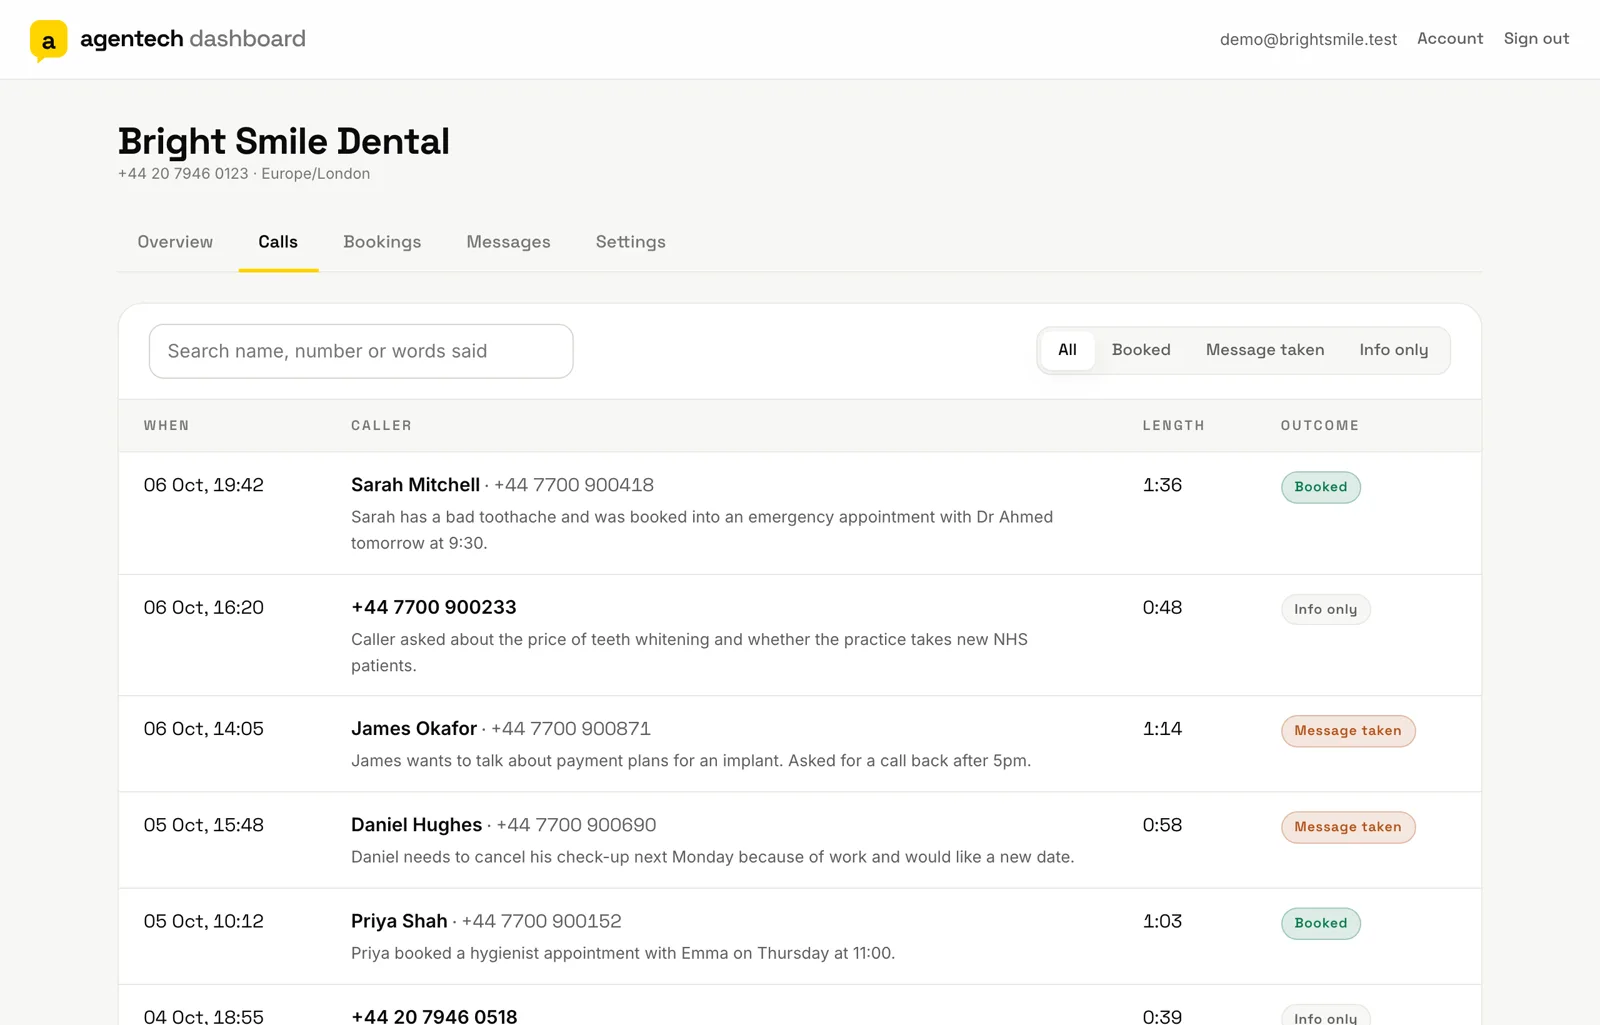Click the 06 Oct, 14:05 timestamp
This screenshot has height=1025, width=1600.
point(204,729)
